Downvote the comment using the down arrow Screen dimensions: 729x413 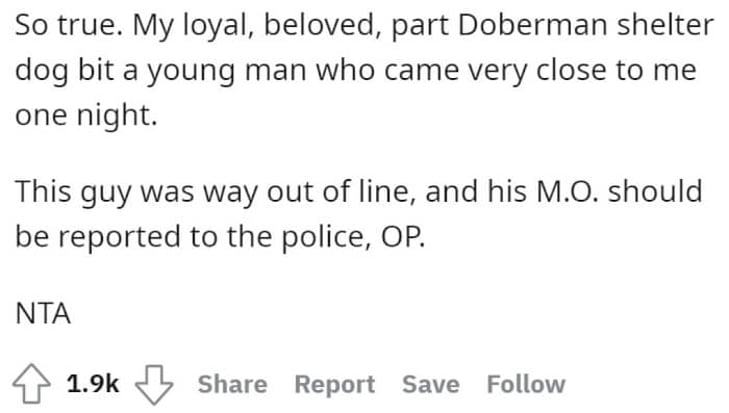[154, 385]
